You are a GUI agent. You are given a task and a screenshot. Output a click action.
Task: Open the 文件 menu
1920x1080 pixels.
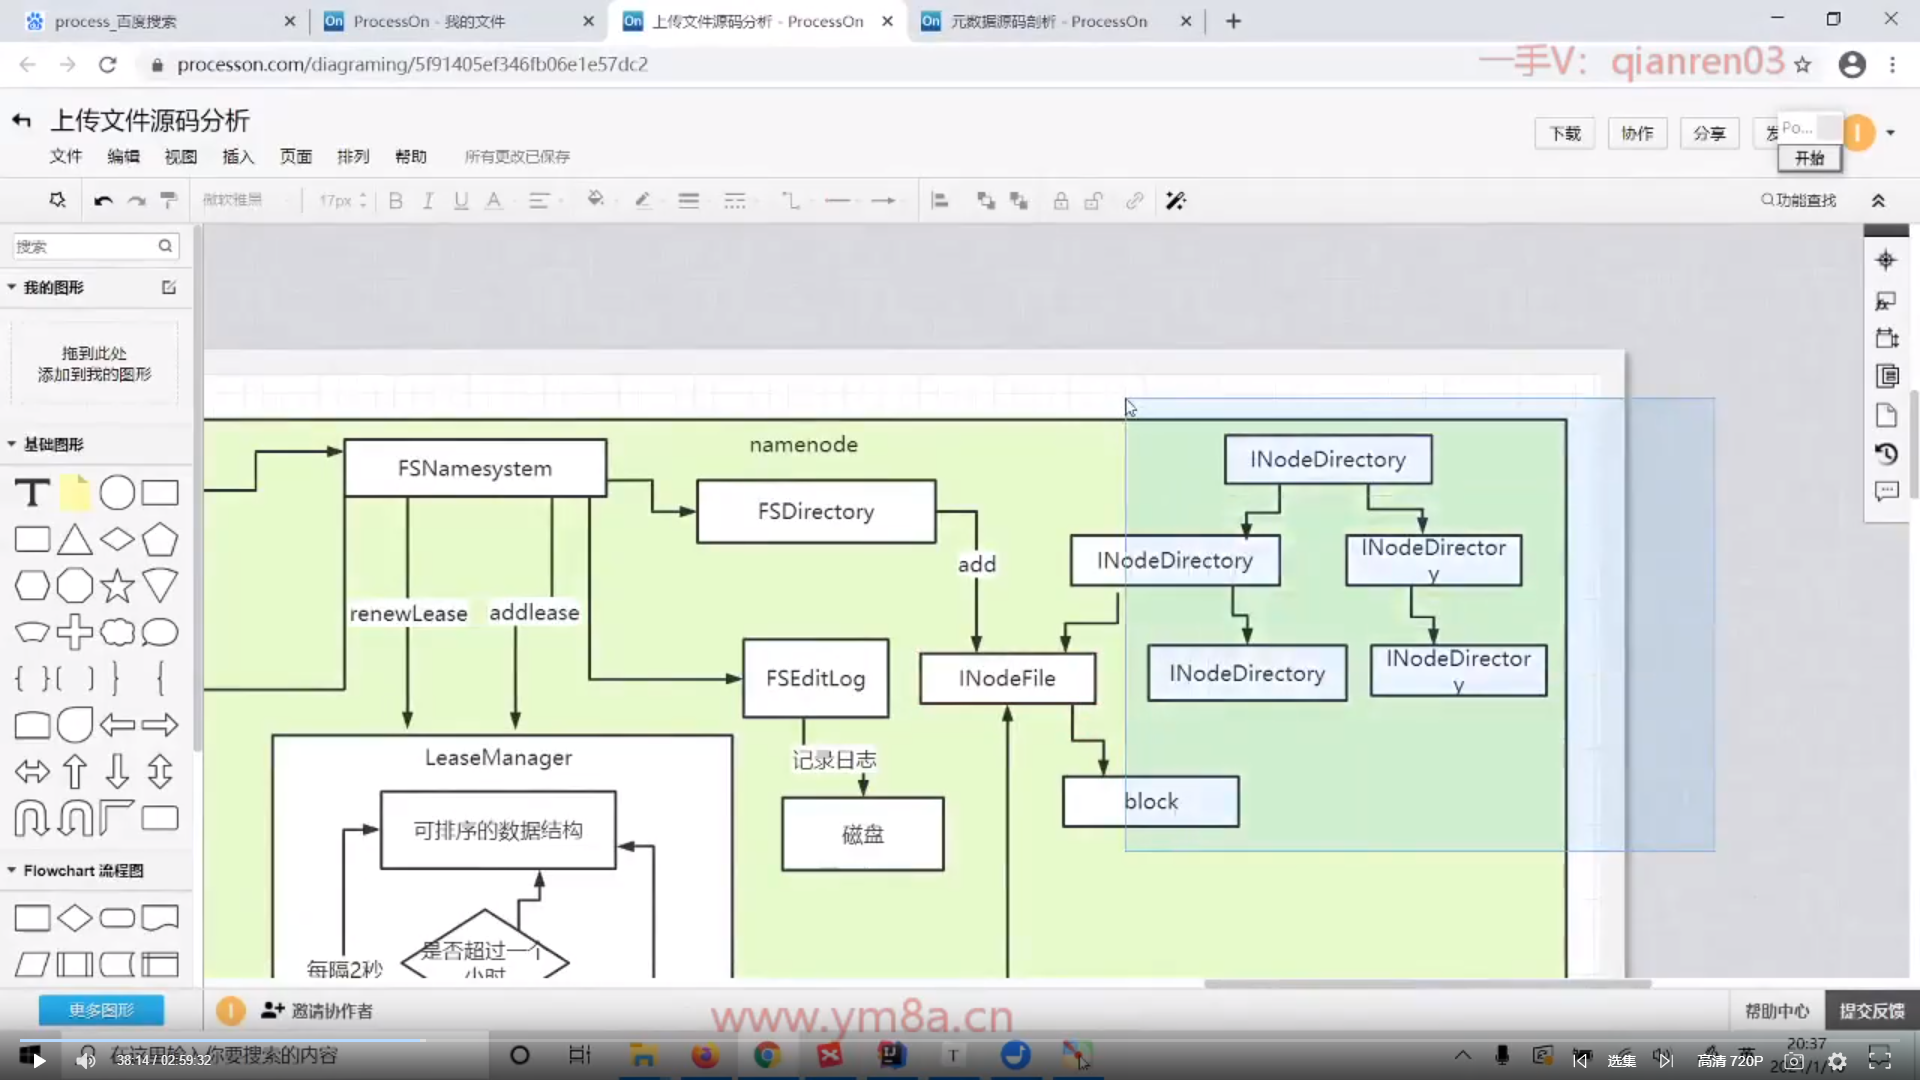[x=66, y=157]
